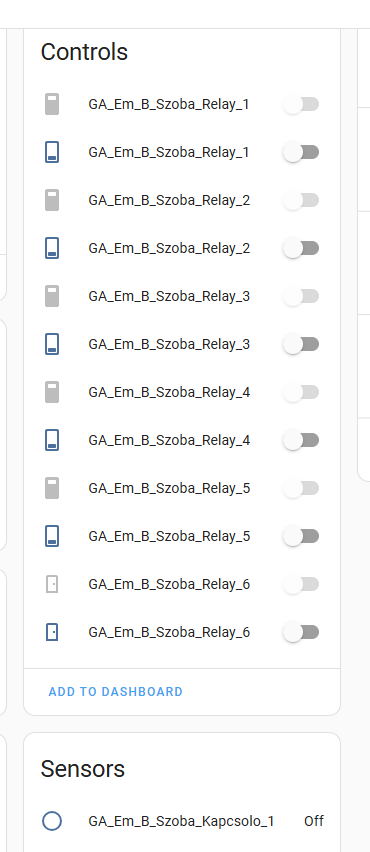This screenshot has width=370, height=852.
Task: Toggle the dimmed Relay_4 switch
Action: (301, 392)
